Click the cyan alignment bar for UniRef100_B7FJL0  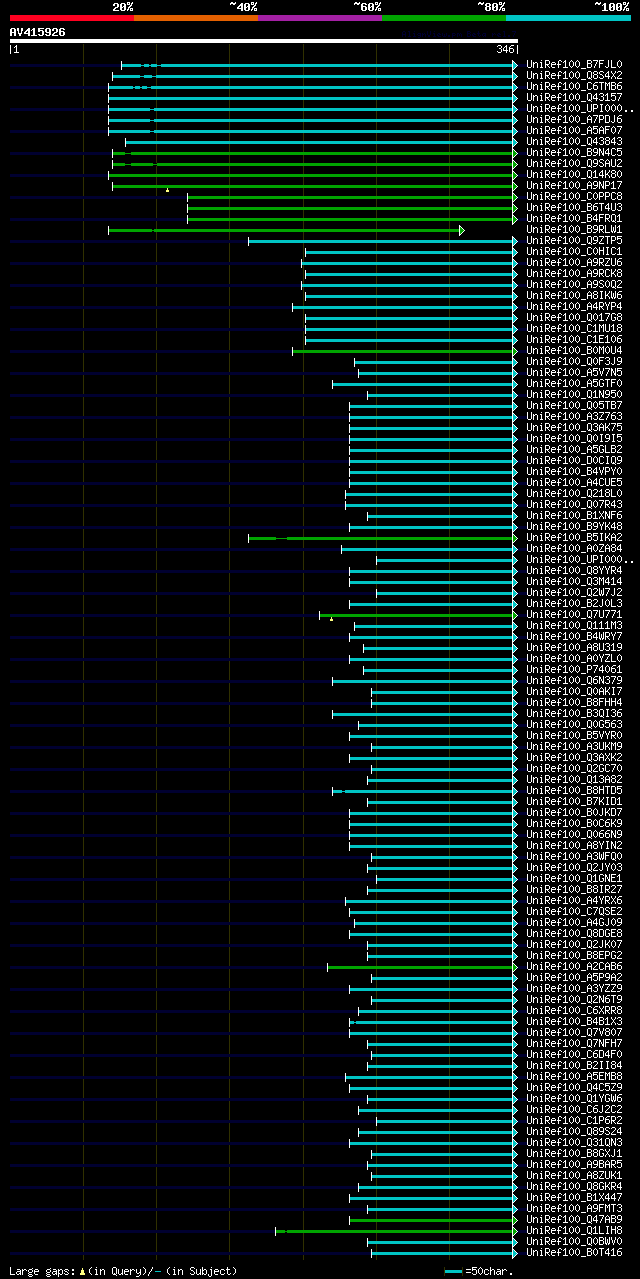(x=319, y=65)
